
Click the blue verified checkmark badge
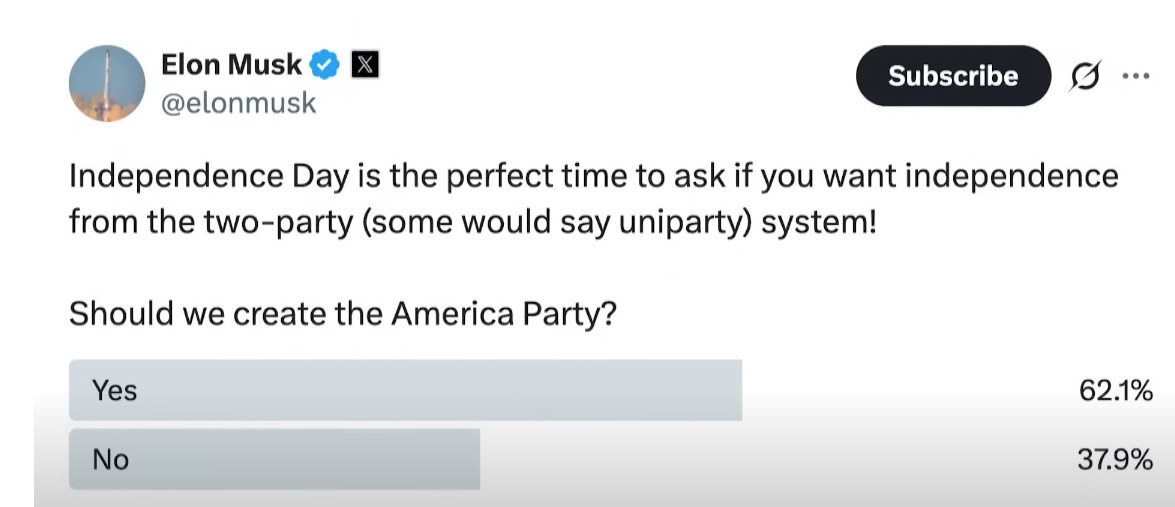(x=324, y=66)
